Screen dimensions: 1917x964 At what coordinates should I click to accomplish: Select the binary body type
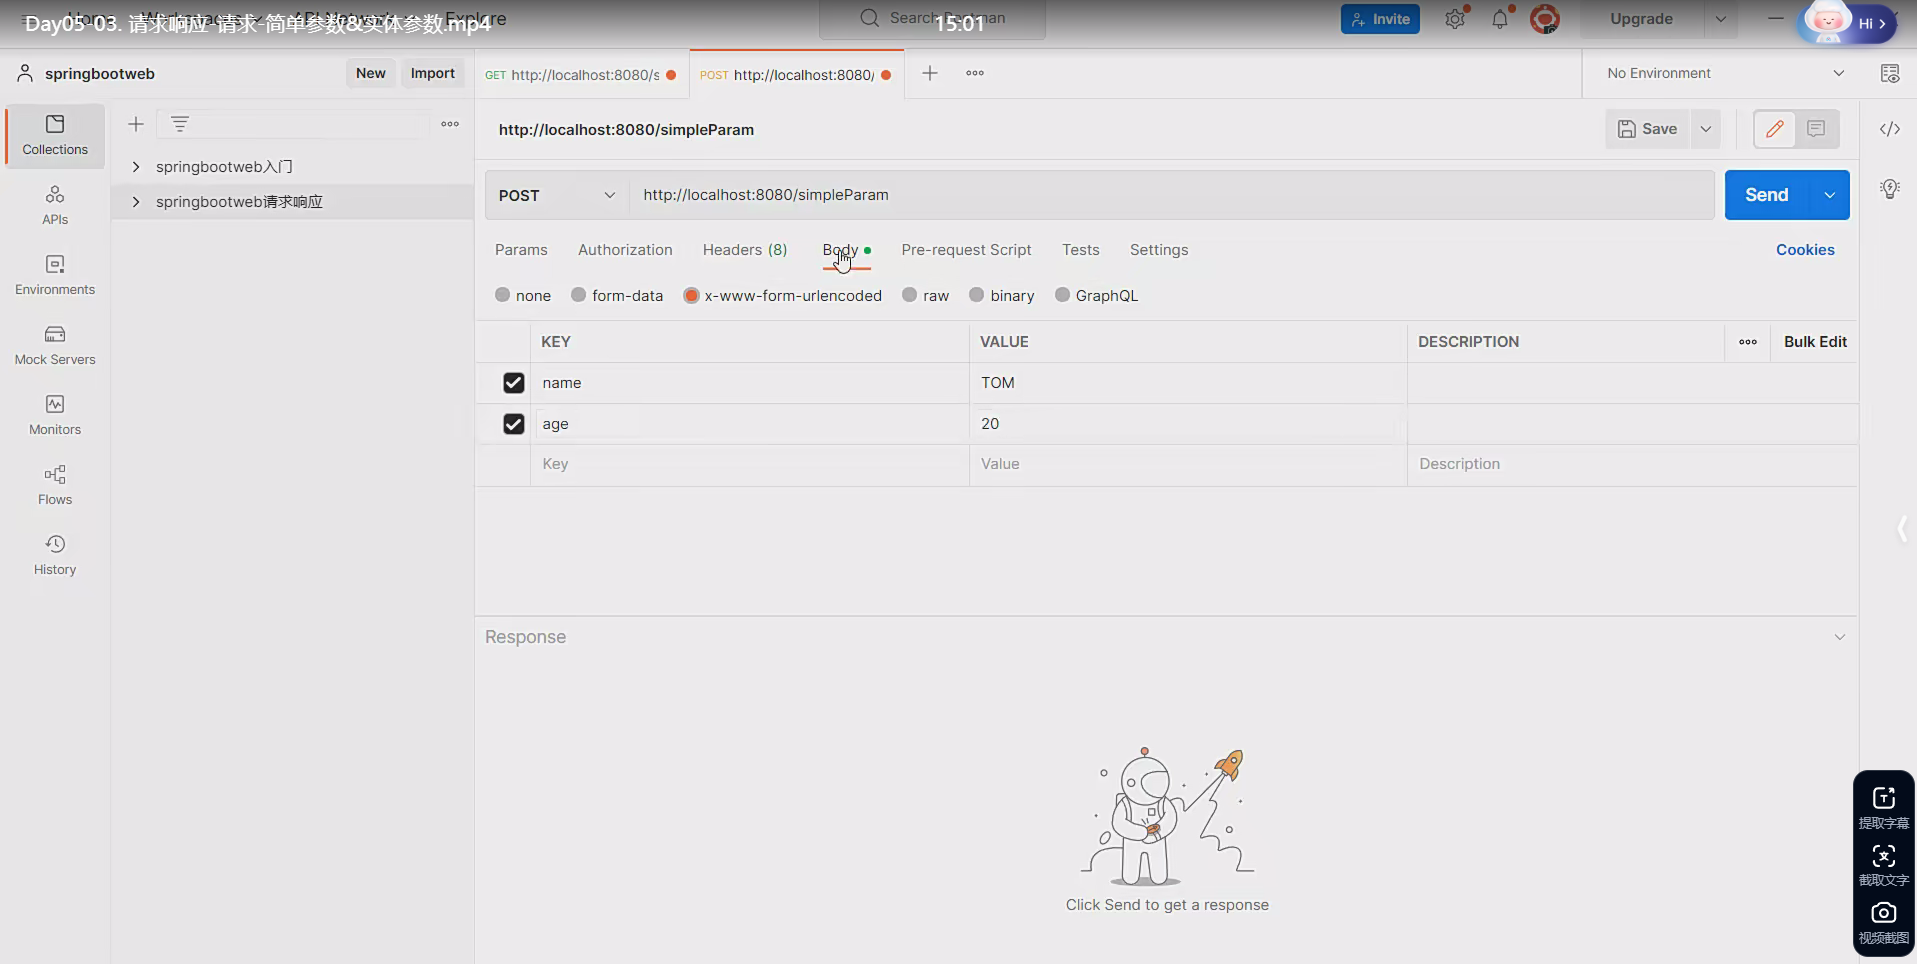[x=976, y=295]
